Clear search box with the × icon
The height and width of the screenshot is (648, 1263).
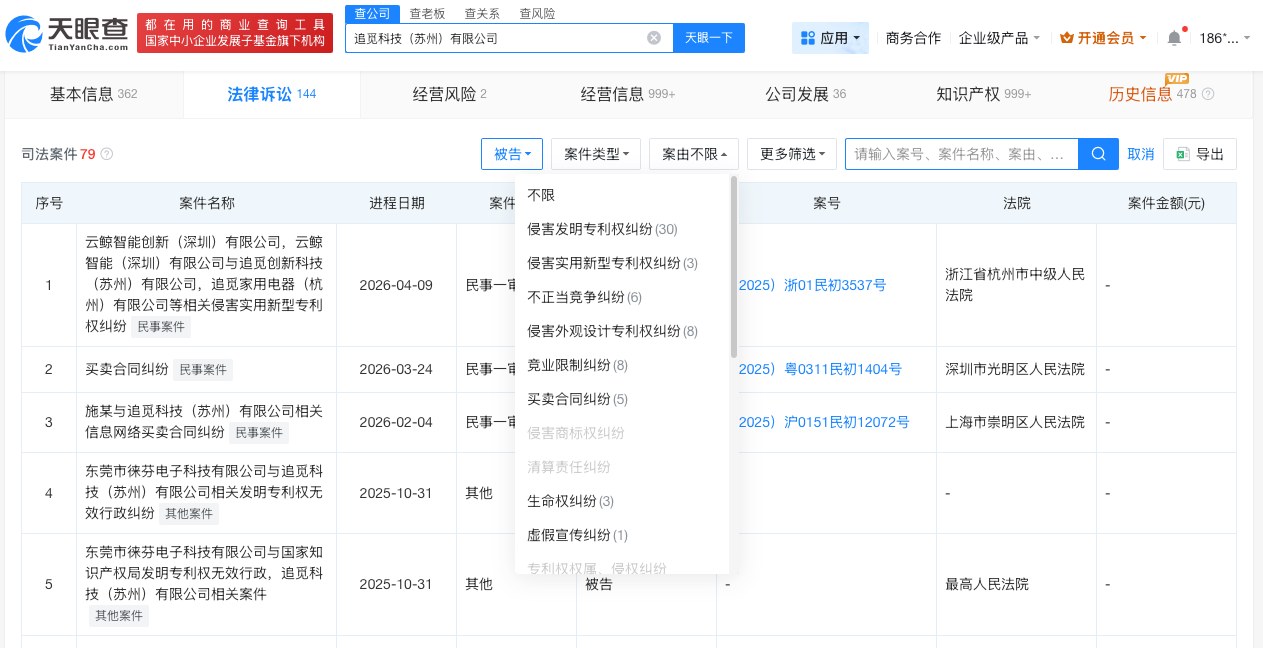click(654, 38)
